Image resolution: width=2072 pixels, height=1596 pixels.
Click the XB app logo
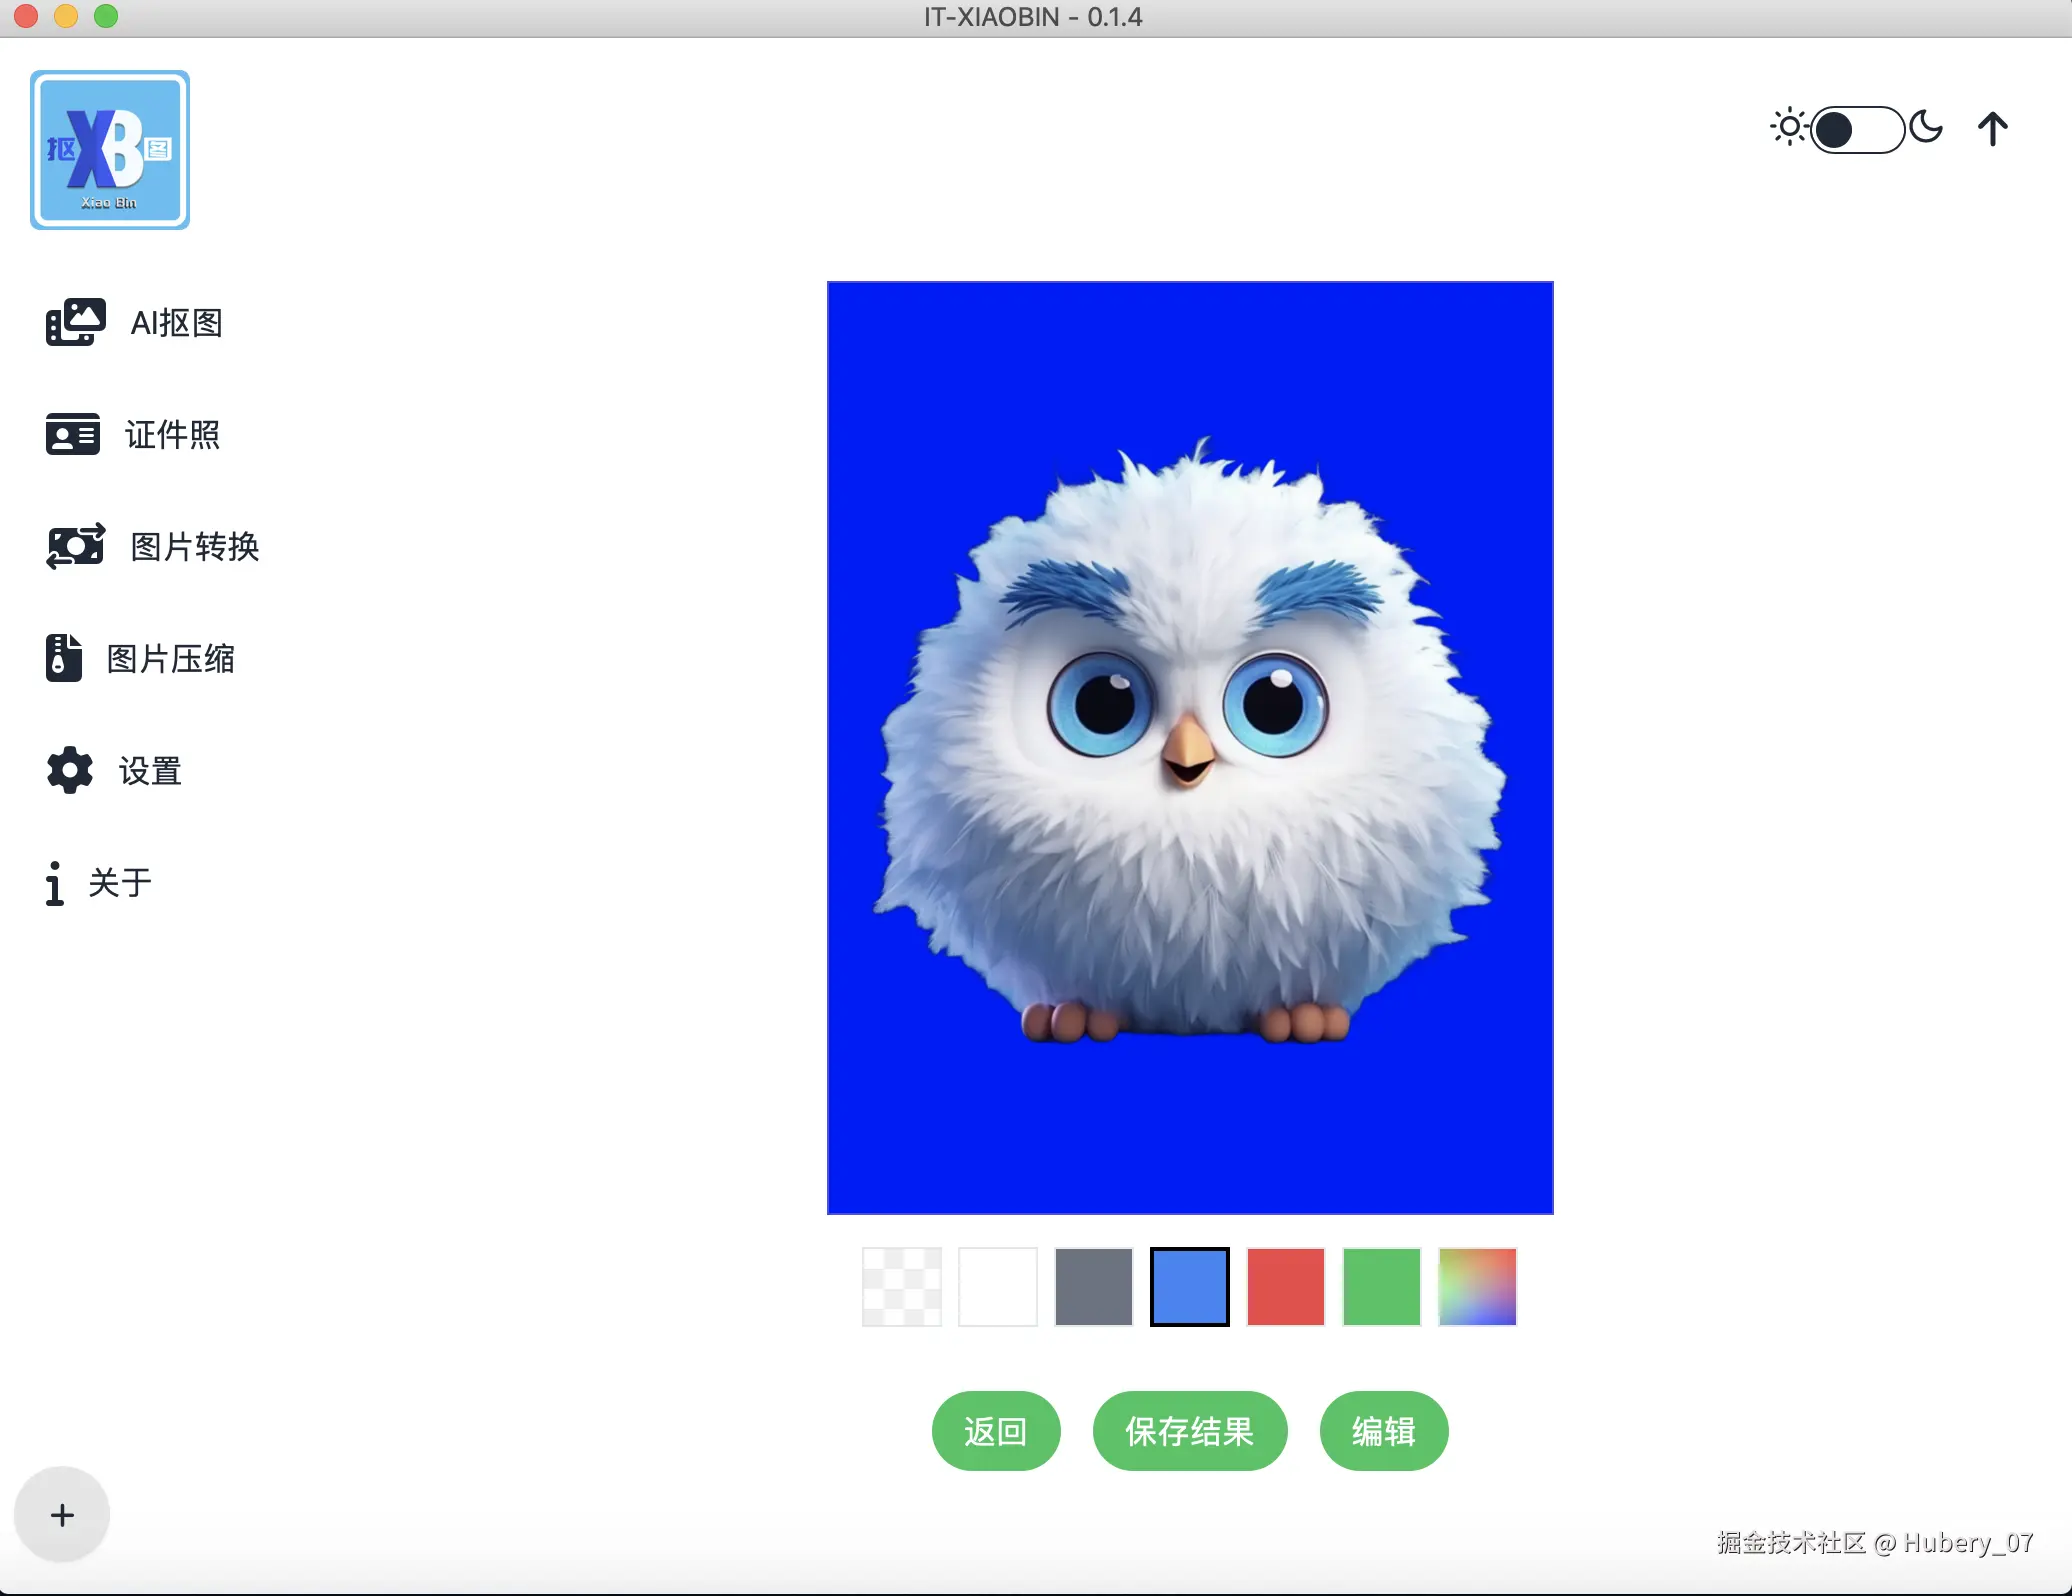(x=110, y=150)
